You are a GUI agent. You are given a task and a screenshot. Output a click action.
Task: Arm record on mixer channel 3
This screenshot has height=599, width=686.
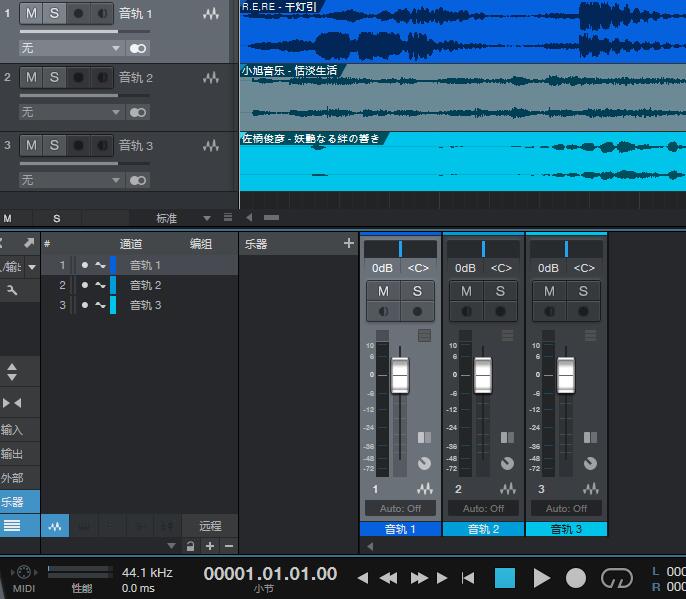[583, 312]
